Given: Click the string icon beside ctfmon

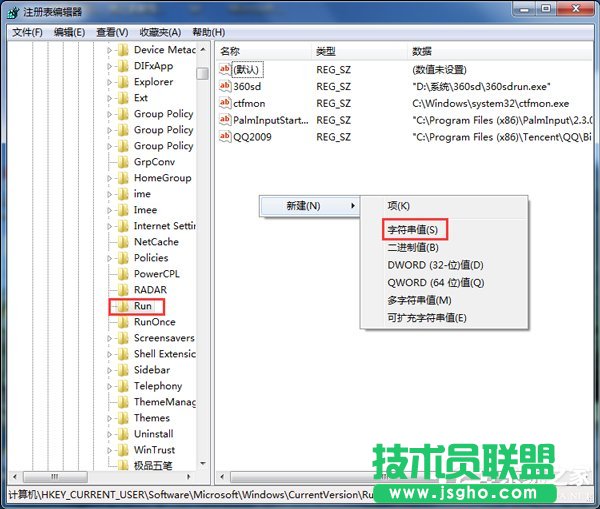Looking at the screenshot, I should coord(225,103).
